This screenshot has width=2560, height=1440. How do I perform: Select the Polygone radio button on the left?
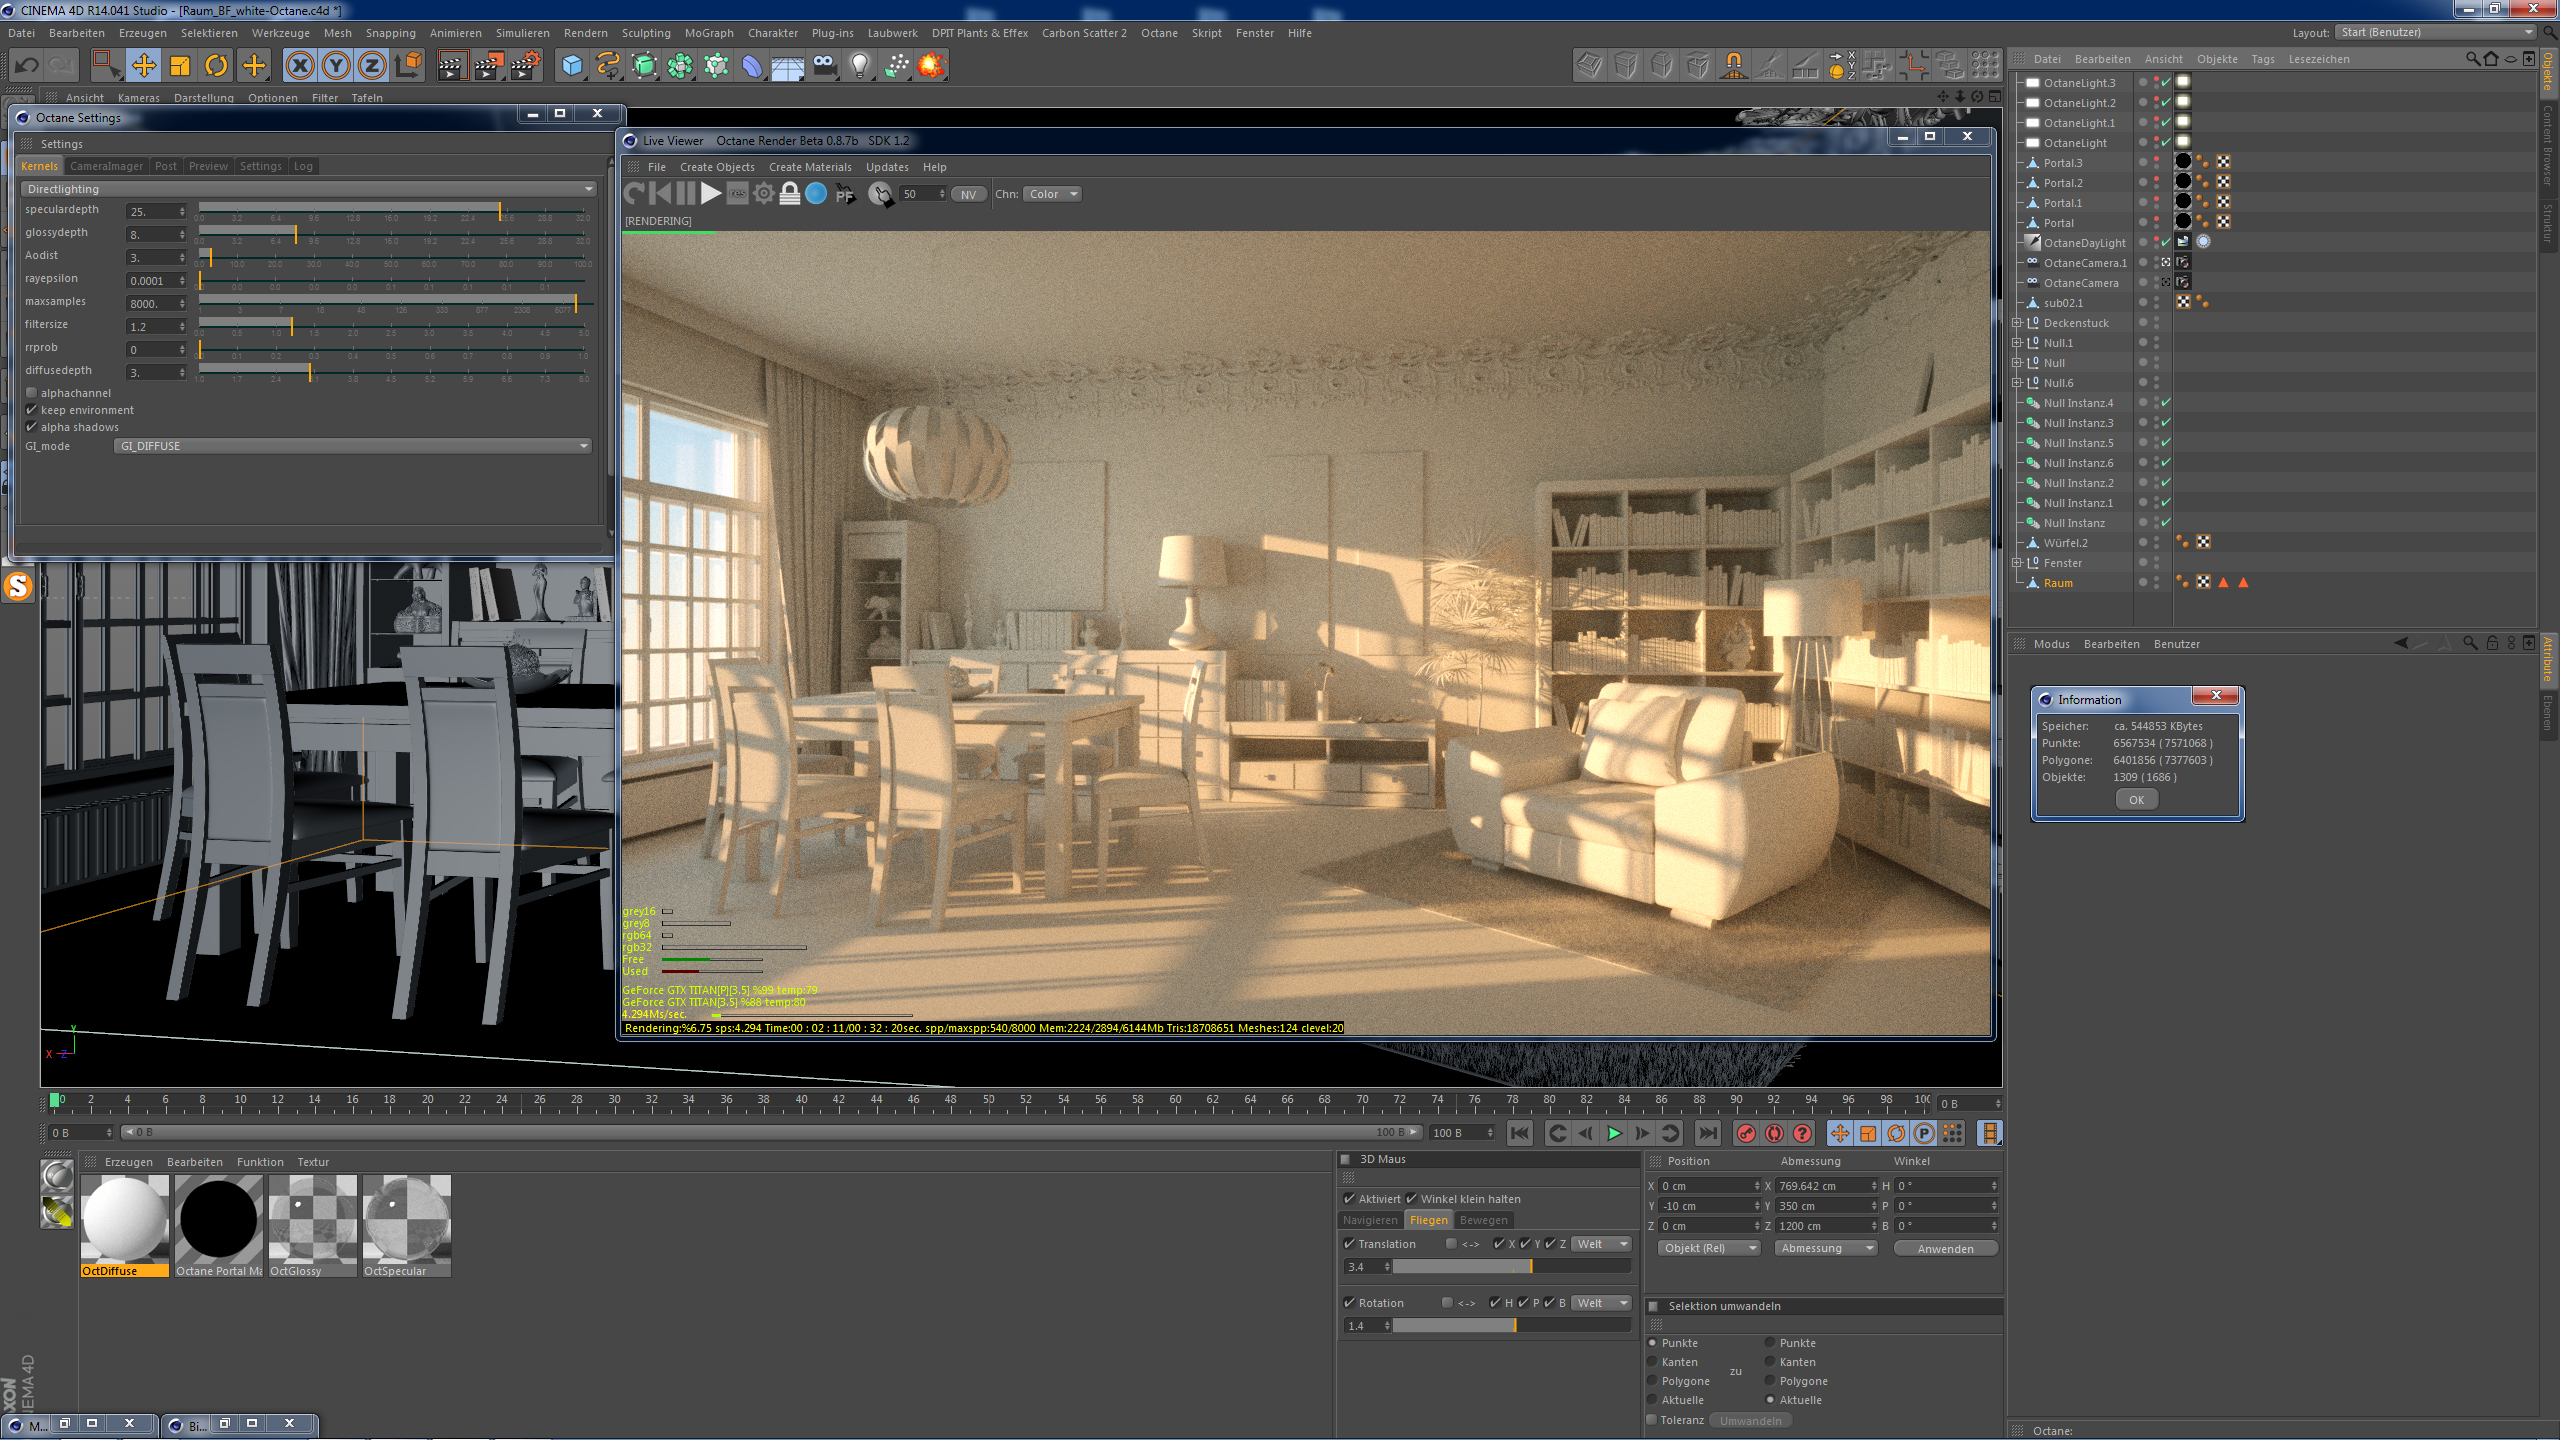tap(1653, 1381)
